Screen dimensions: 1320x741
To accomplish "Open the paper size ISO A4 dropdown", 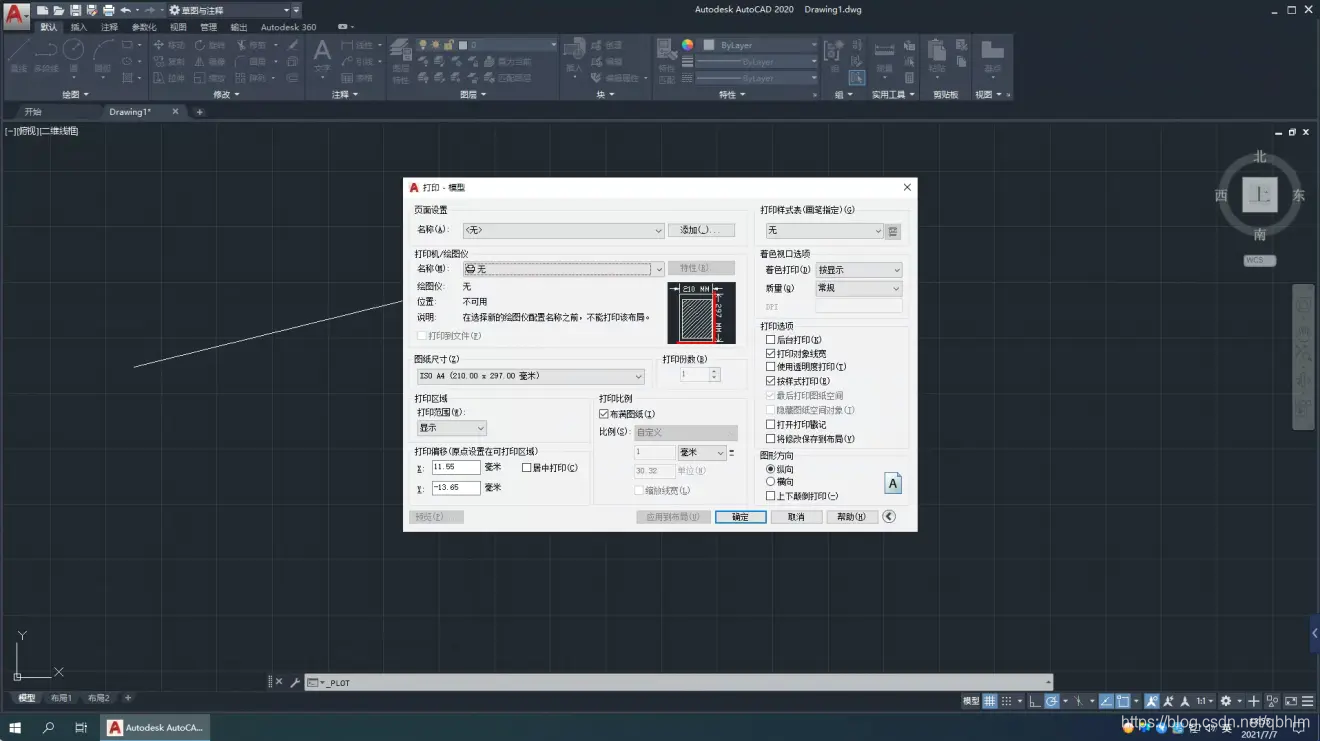I will click(531, 376).
